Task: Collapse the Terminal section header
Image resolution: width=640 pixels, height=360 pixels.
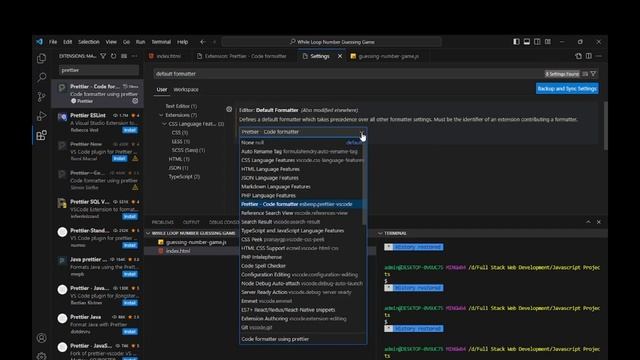Action: coord(380,233)
